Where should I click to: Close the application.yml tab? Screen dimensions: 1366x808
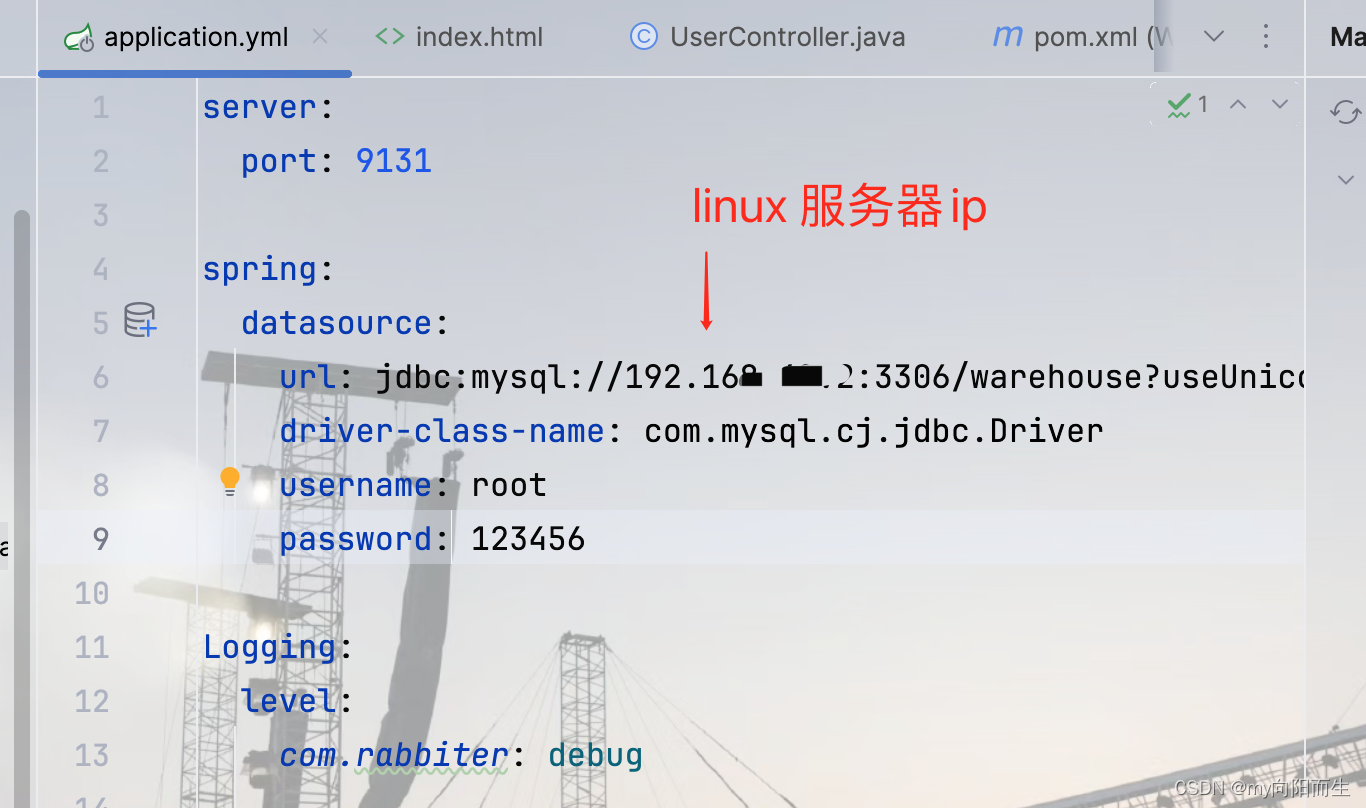(320, 36)
